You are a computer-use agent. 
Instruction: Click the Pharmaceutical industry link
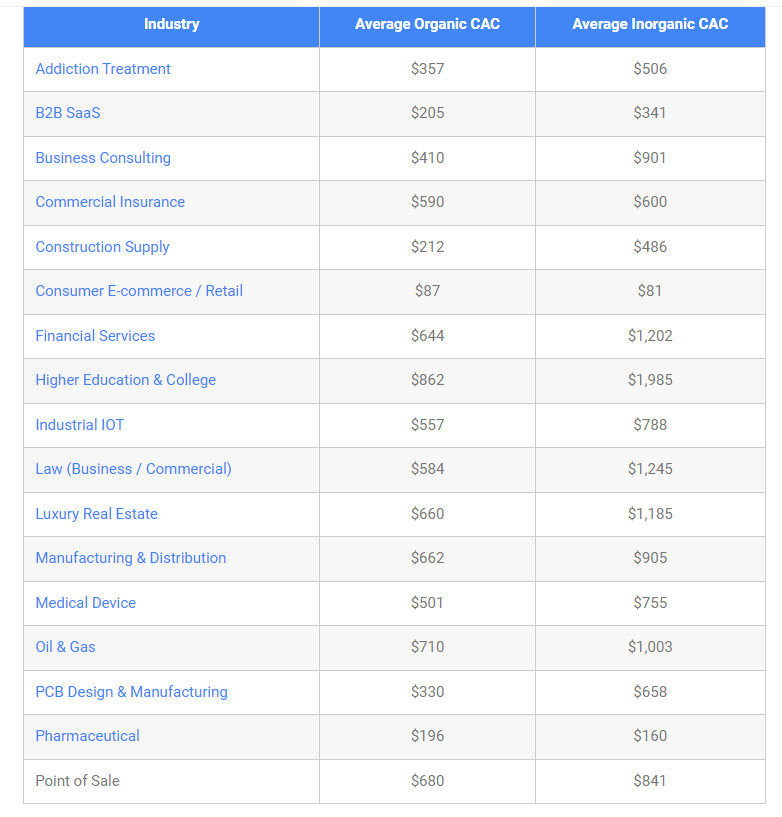click(87, 736)
